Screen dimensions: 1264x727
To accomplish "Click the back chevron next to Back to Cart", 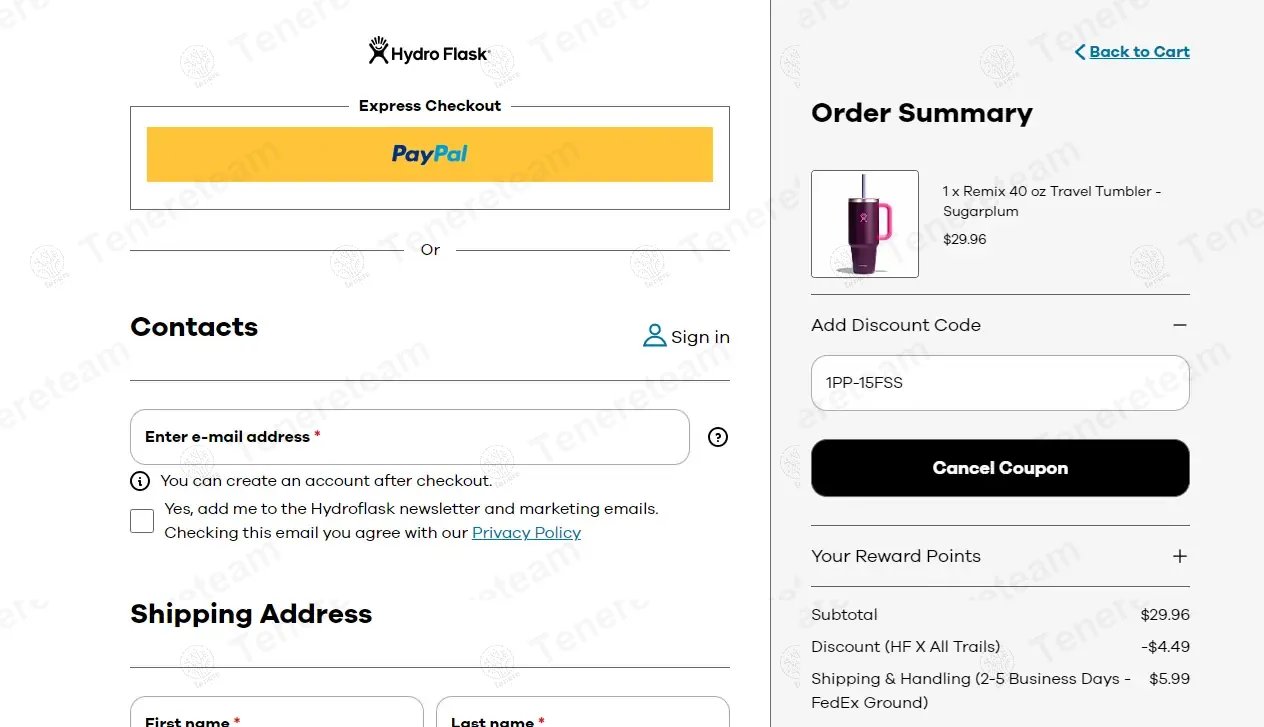I will 1080,52.
